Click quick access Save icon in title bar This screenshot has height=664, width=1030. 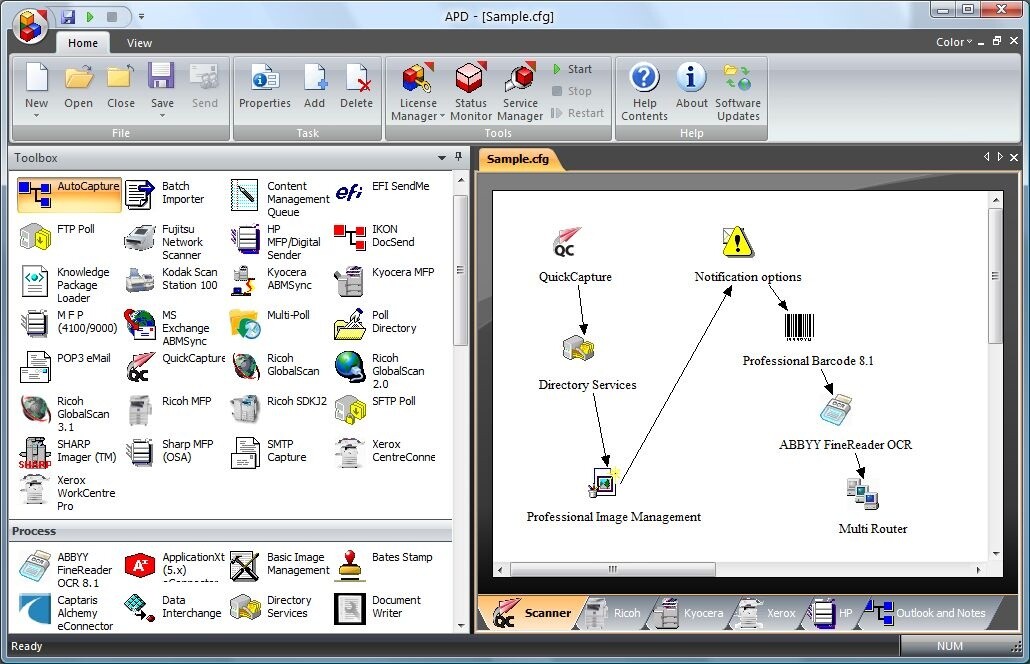pyautogui.click(x=68, y=16)
